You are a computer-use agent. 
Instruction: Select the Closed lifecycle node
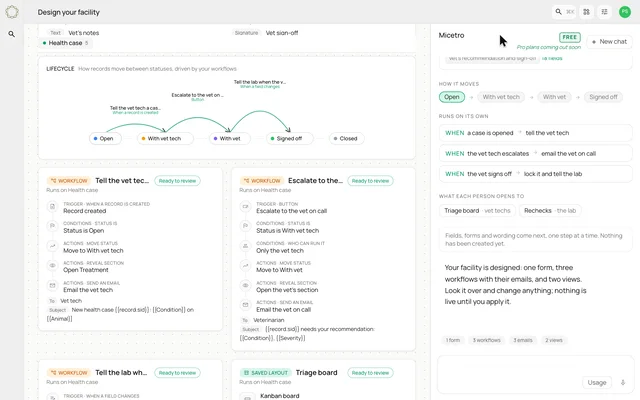coord(347,138)
